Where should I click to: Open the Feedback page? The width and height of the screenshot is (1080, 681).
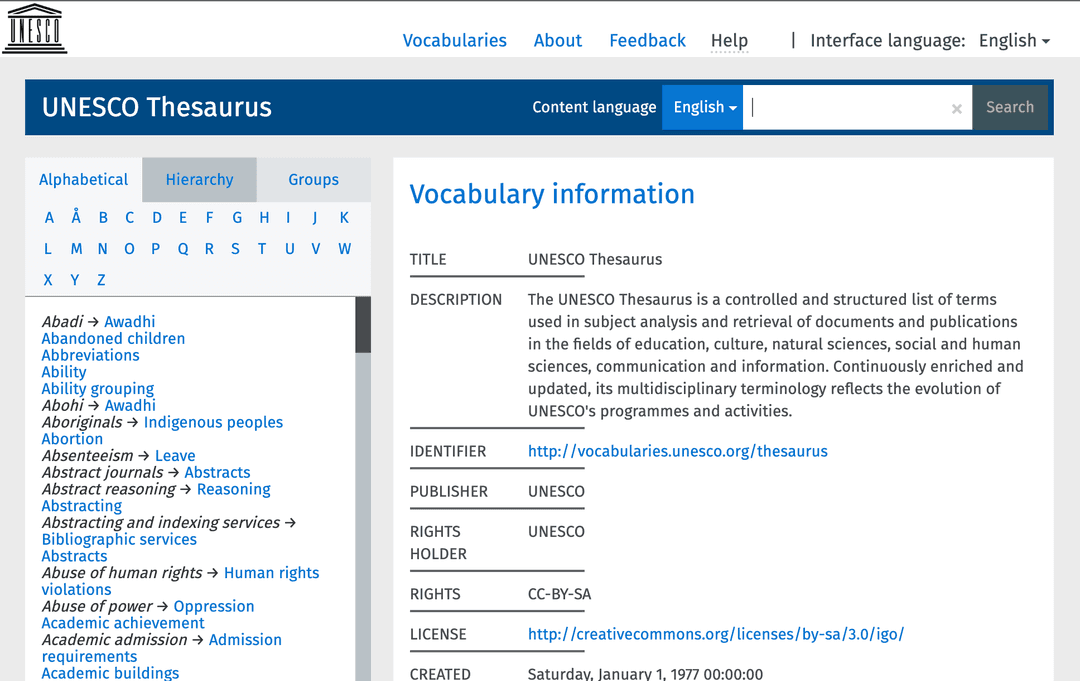click(647, 41)
